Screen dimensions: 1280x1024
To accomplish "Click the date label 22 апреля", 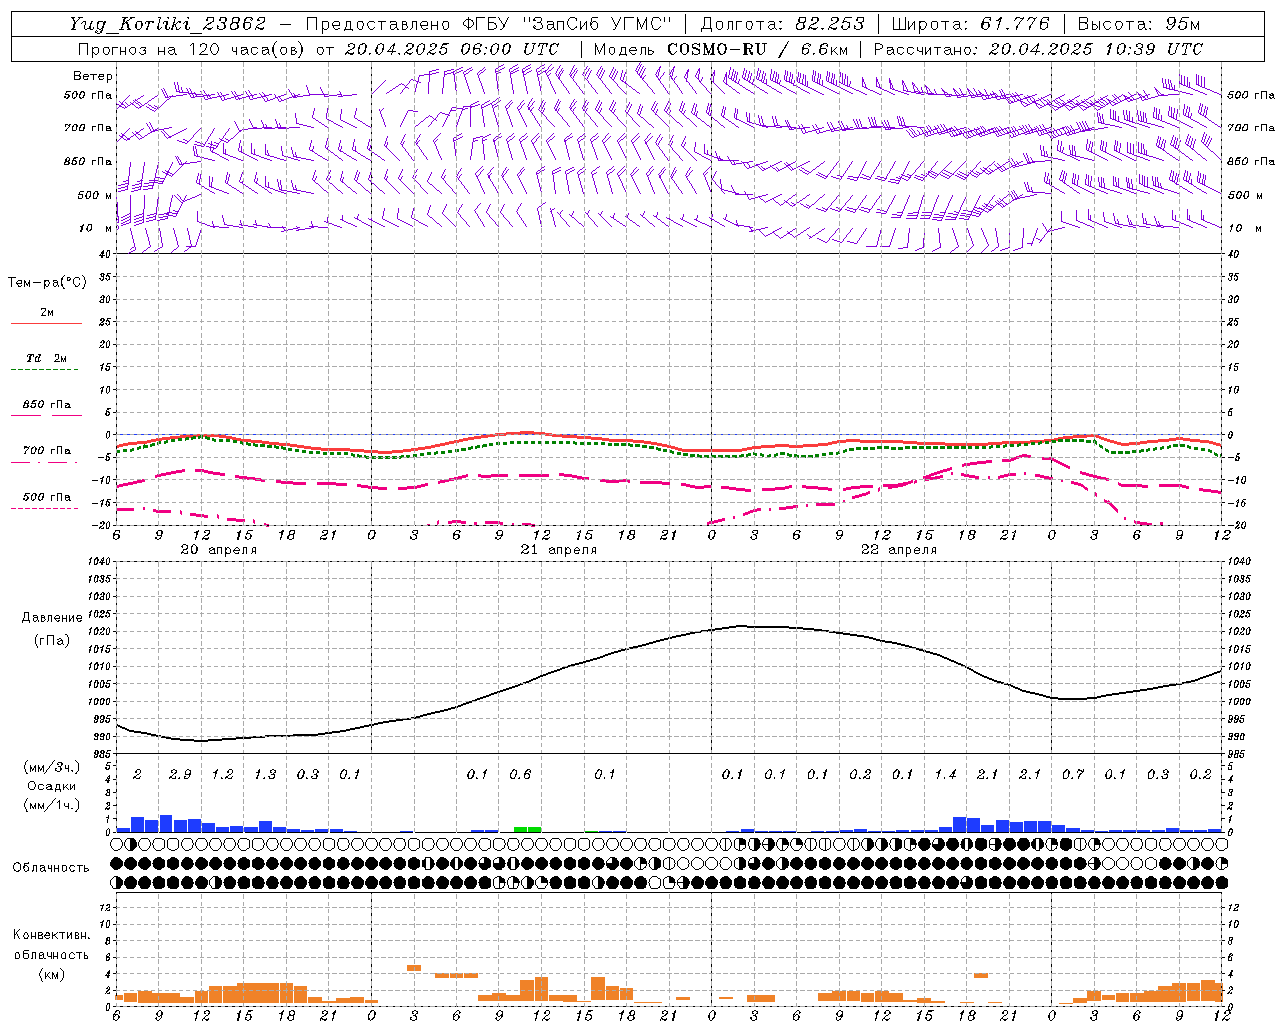I will (899, 550).
